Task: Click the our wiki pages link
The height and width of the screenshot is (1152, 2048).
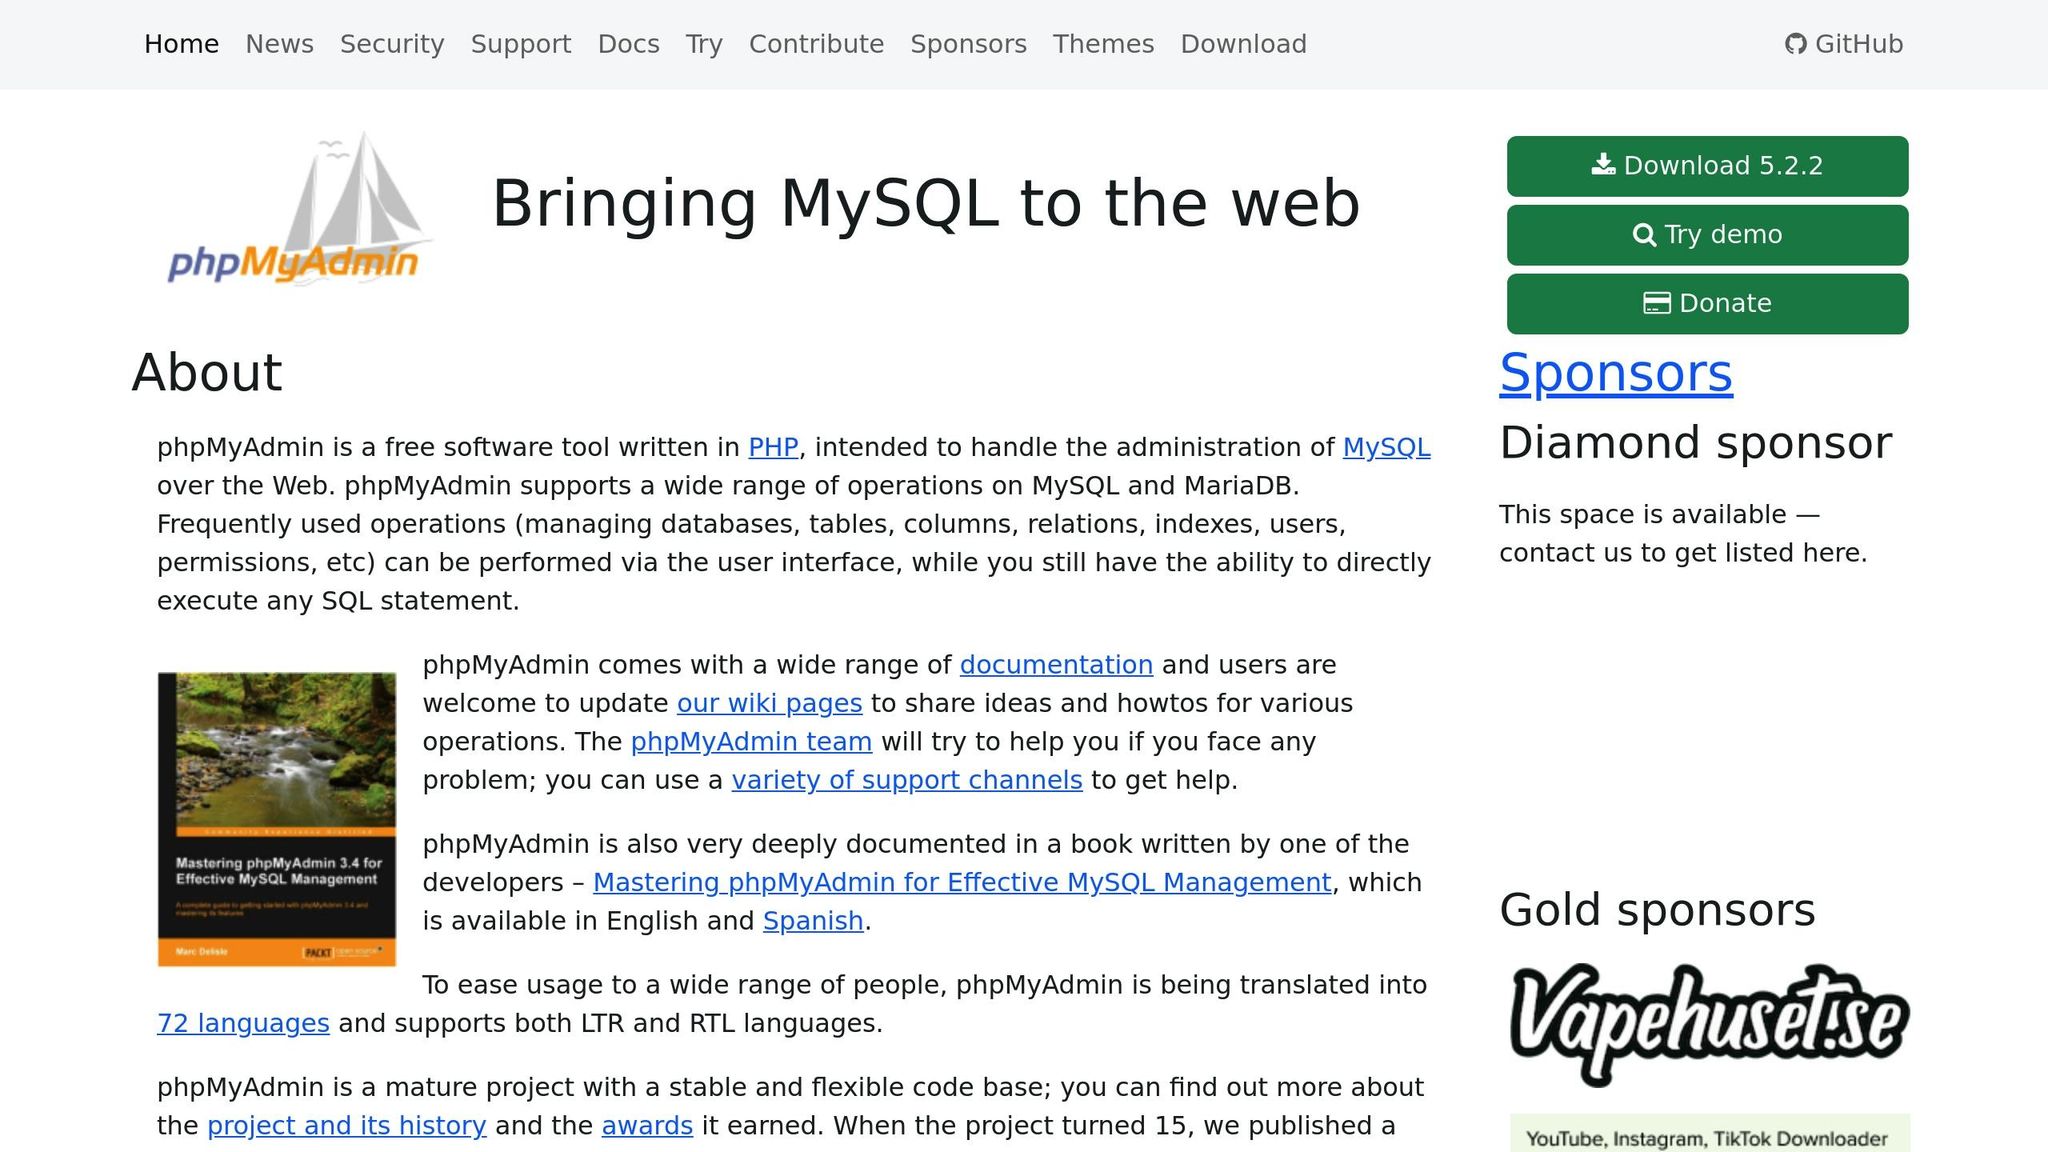Action: [769, 703]
